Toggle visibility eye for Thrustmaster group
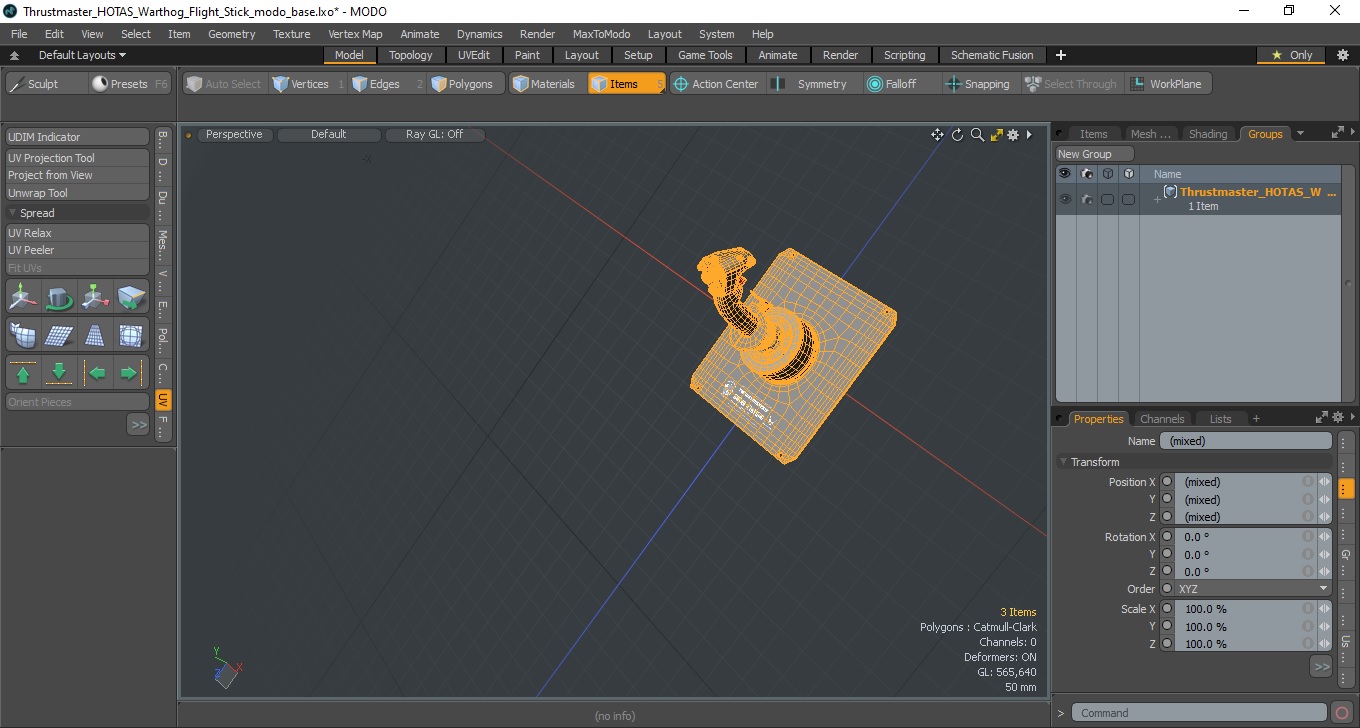Screen dimensions: 1360x728 1065,199
